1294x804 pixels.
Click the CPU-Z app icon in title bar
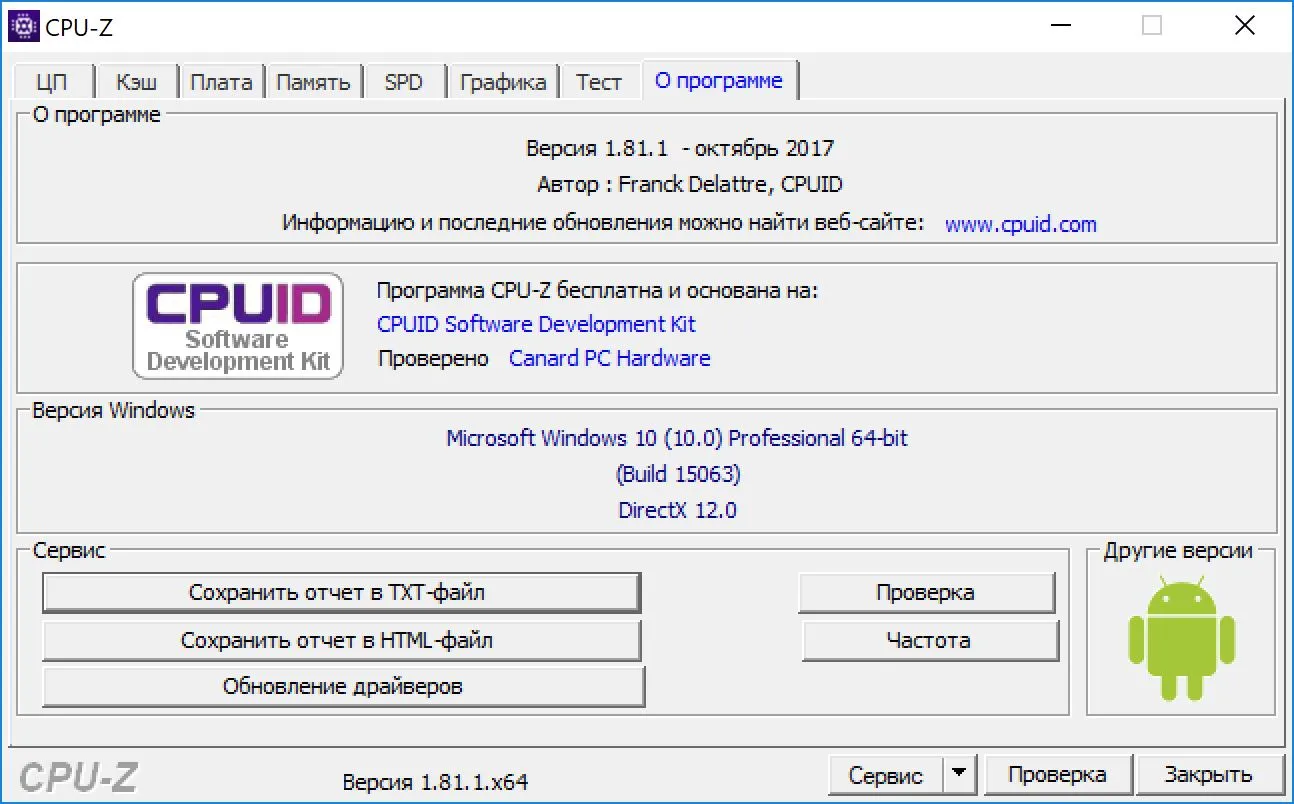[23, 26]
